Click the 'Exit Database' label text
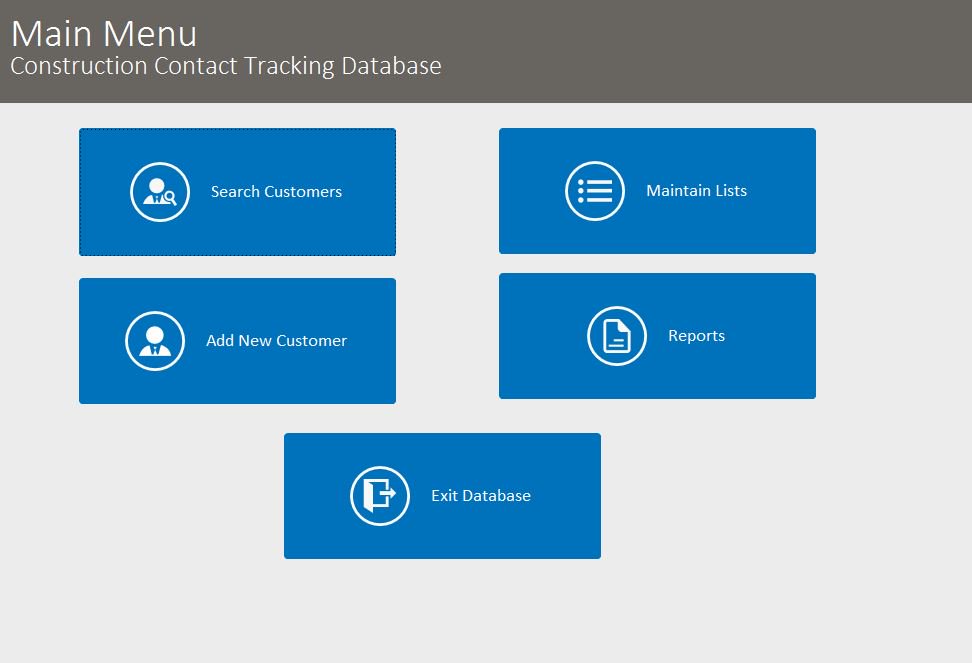This screenshot has height=663, width=972. click(x=481, y=495)
